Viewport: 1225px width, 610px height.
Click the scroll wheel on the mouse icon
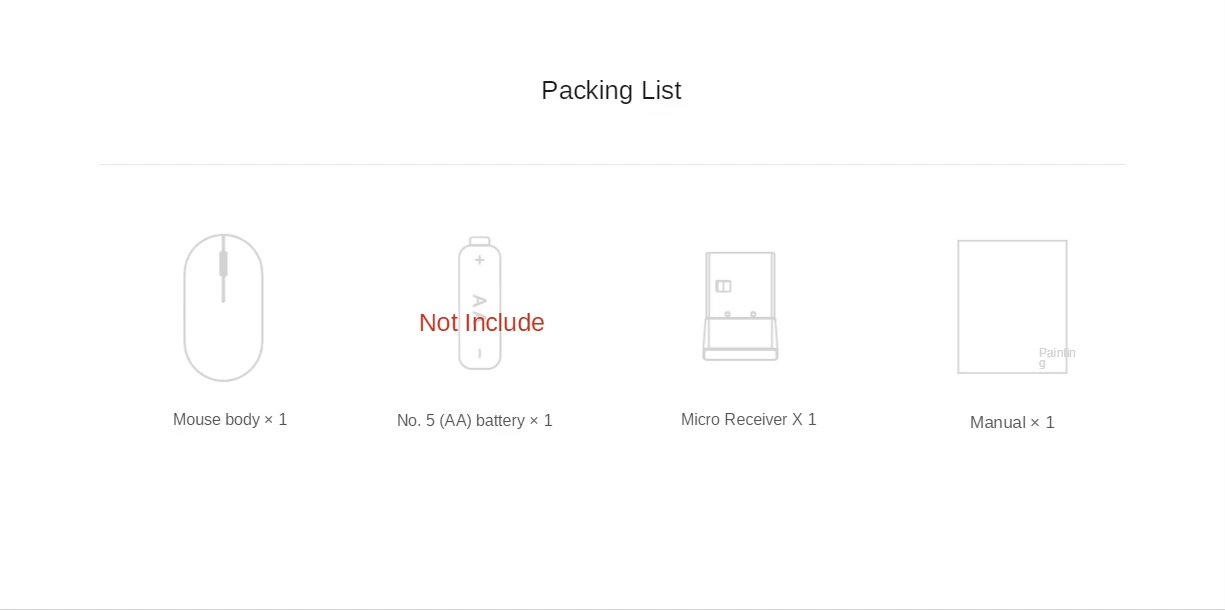[223, 264]
